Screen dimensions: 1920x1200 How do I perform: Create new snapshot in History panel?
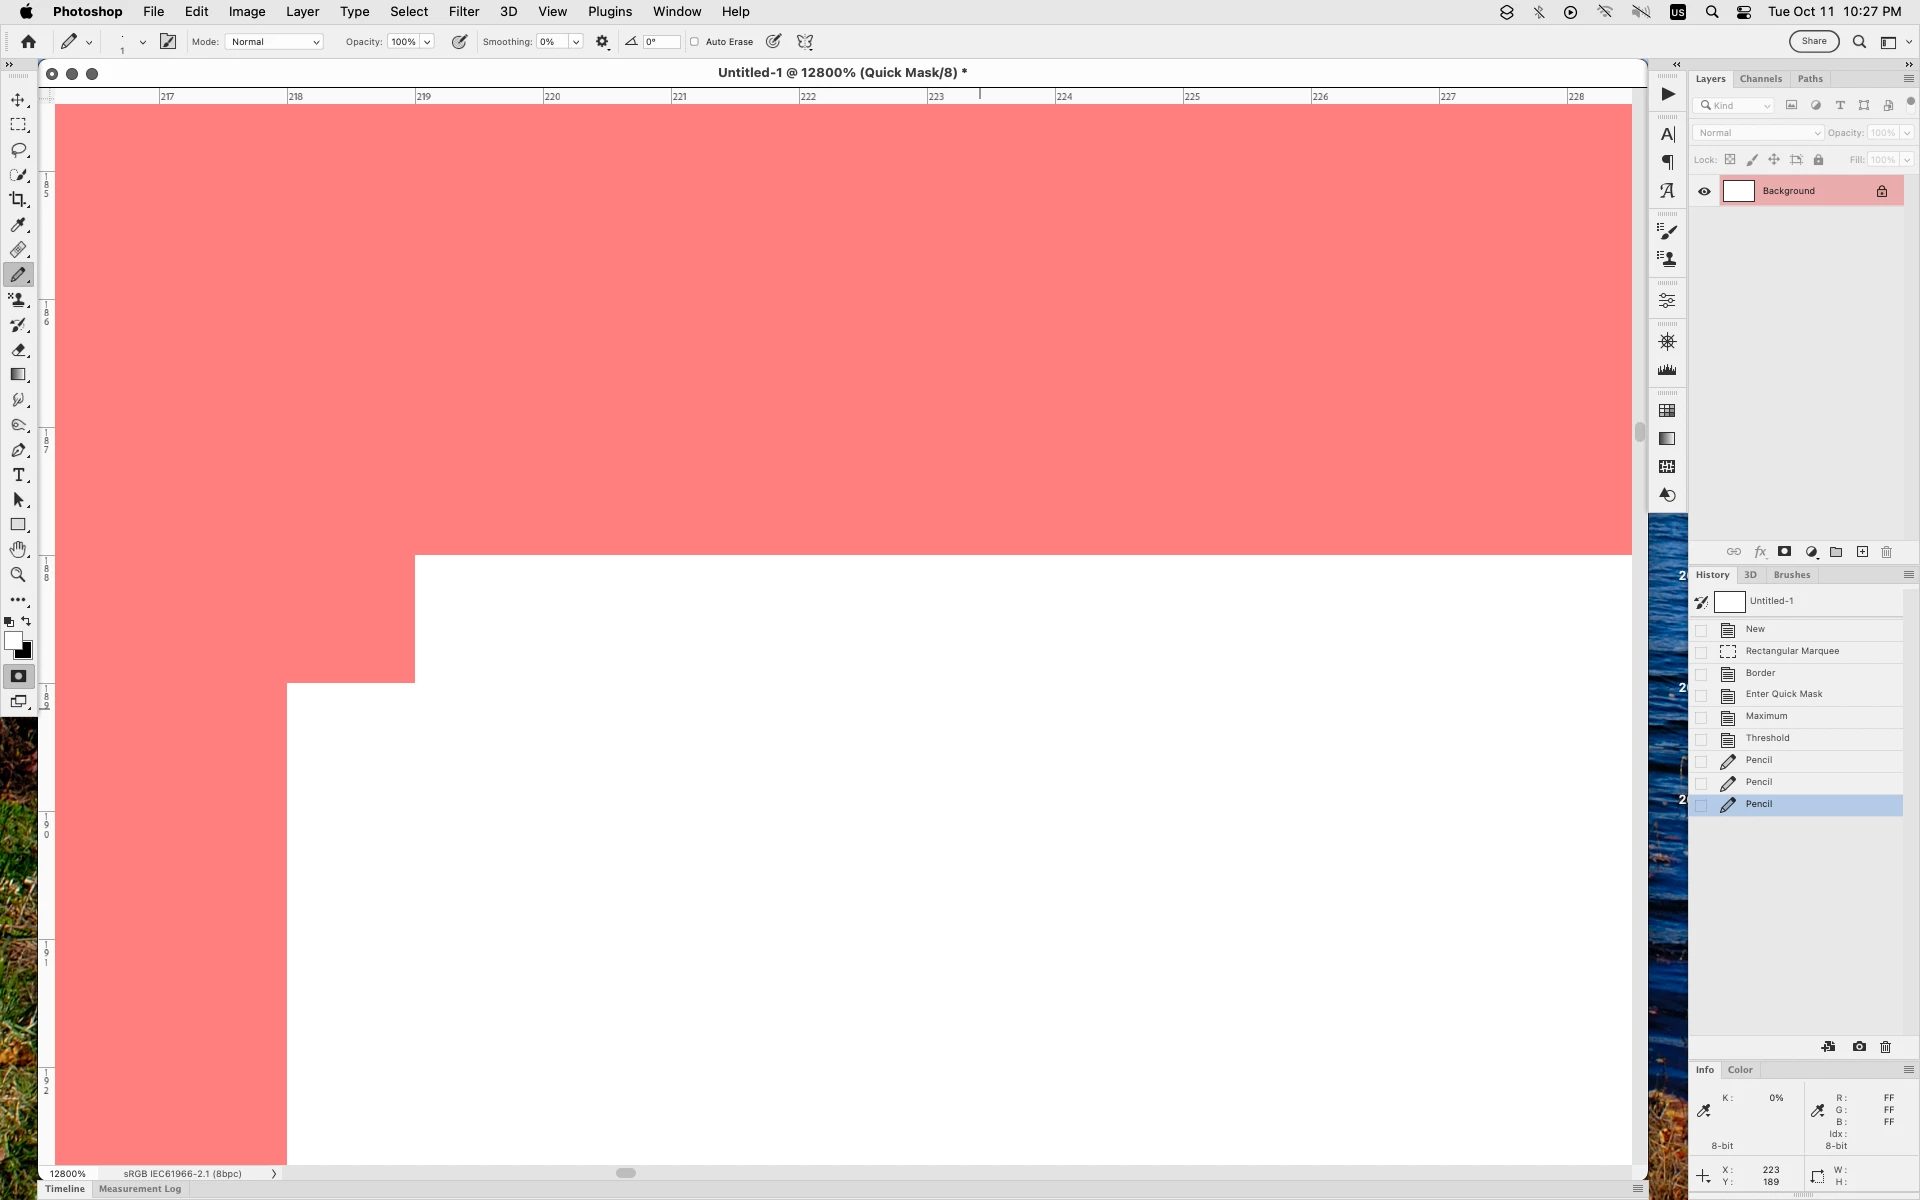1858,1047
